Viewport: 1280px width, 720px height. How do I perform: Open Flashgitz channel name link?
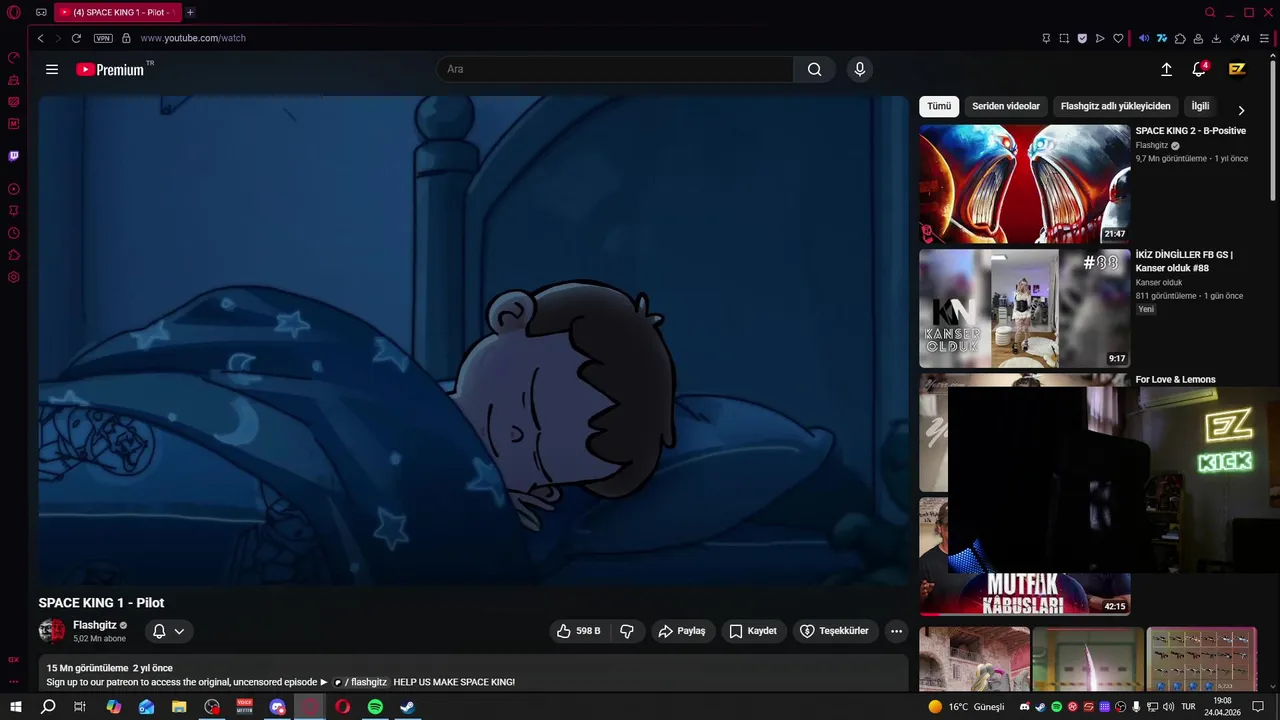click(x=95, y=625)
